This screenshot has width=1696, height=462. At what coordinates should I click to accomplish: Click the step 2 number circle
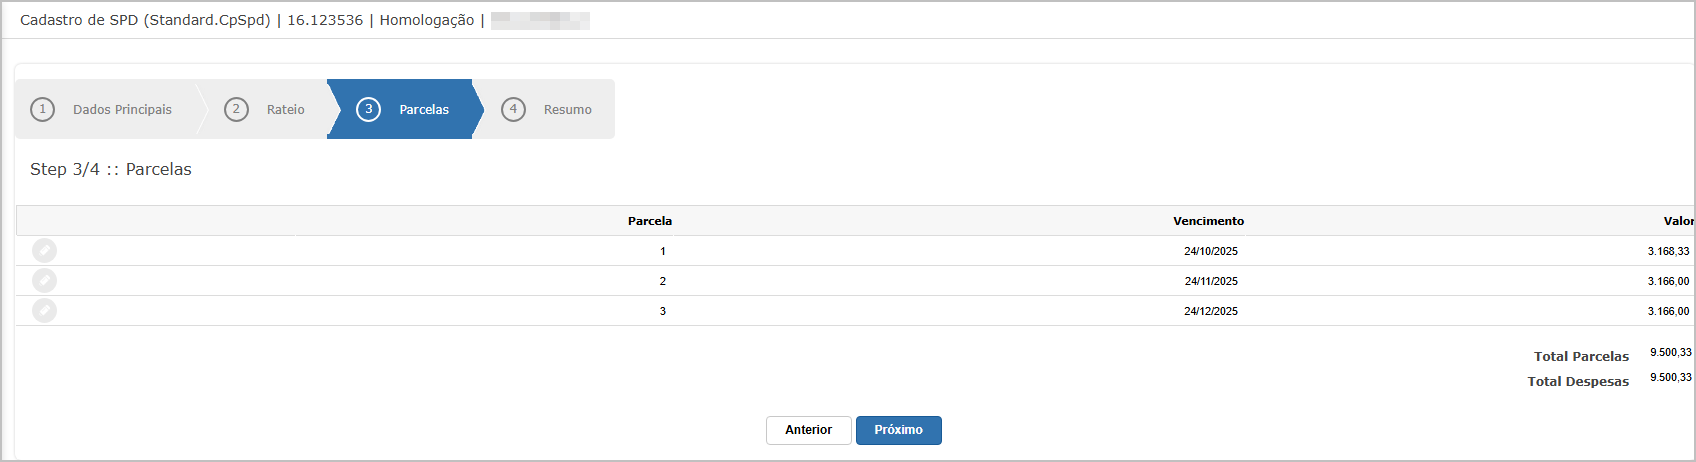click(x=236, y=109)
